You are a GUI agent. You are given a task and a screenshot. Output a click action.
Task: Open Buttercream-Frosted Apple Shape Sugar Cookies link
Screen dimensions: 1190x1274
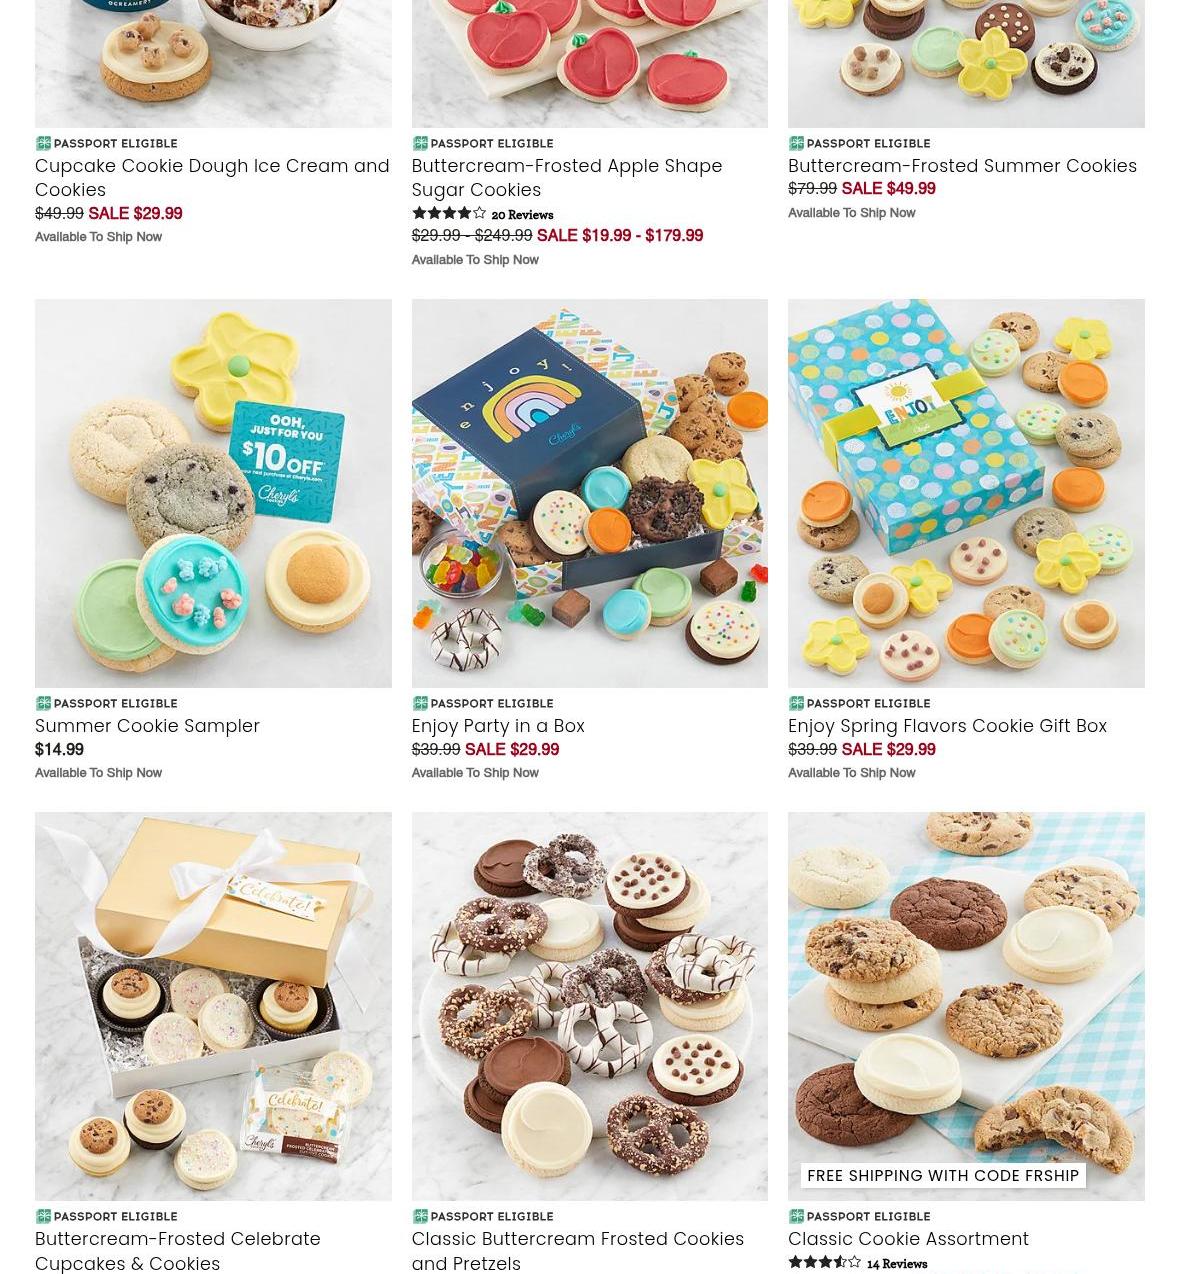tap(566, 177)
